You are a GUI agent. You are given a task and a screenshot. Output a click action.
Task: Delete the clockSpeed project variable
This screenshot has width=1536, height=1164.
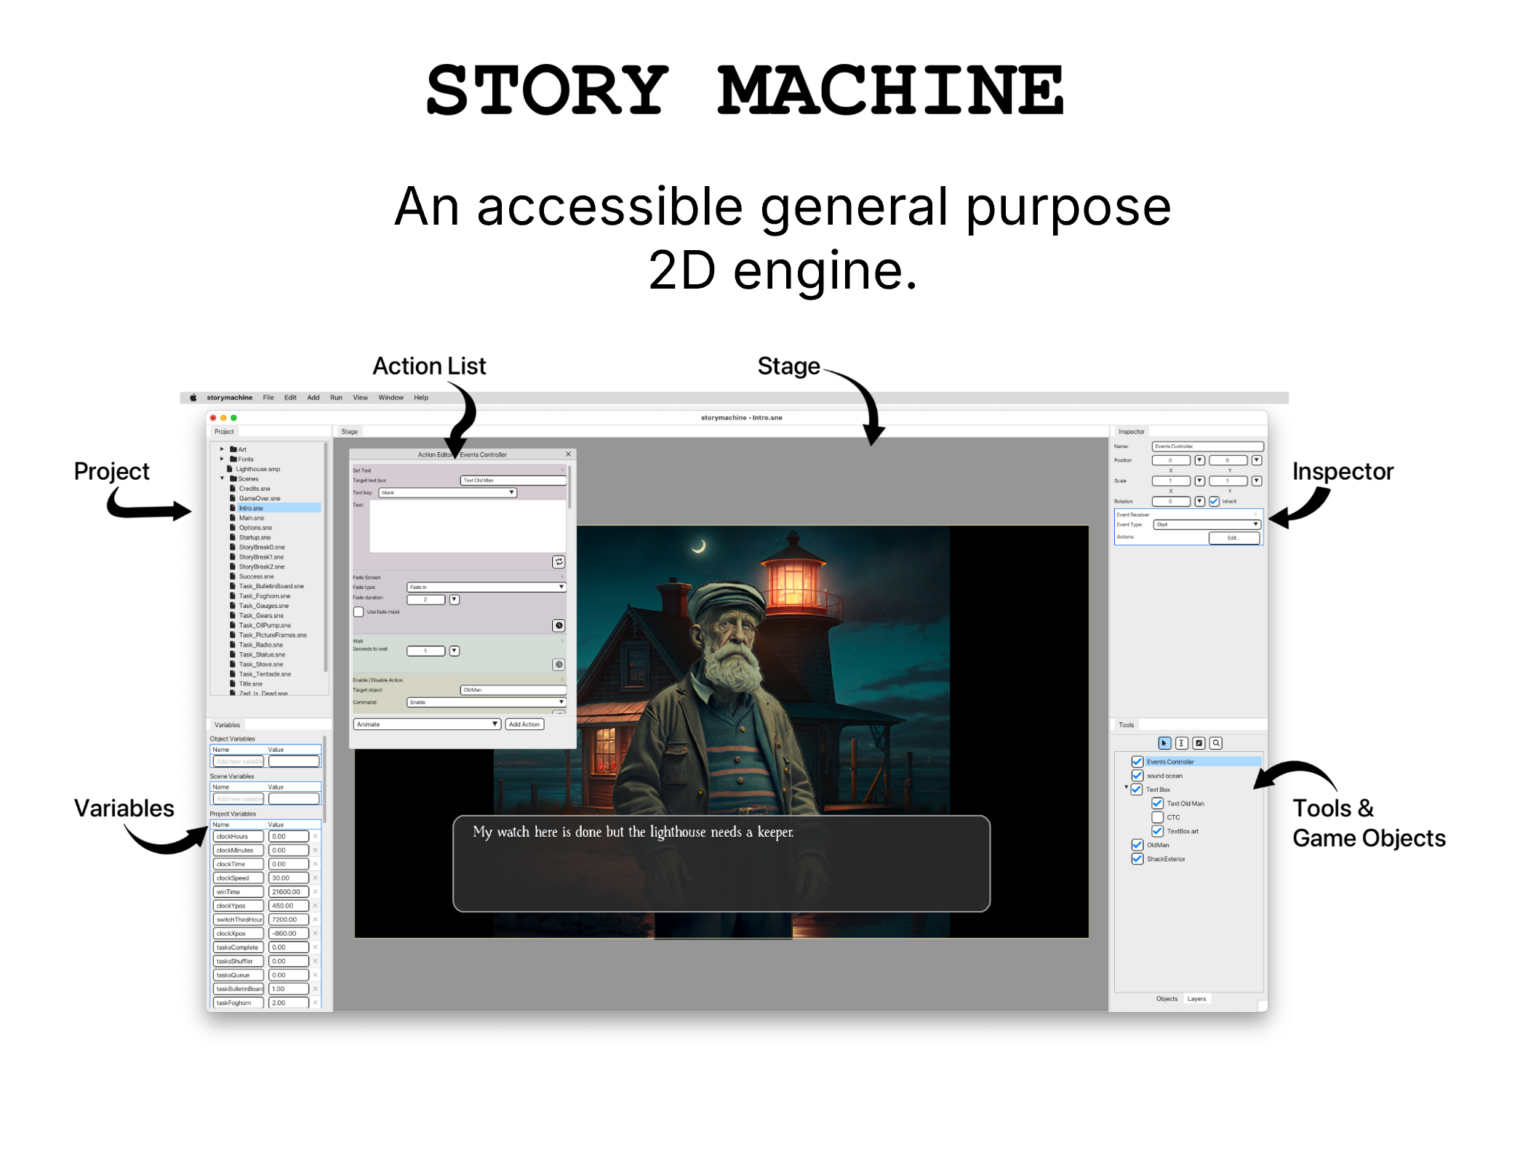pos(315,878)
